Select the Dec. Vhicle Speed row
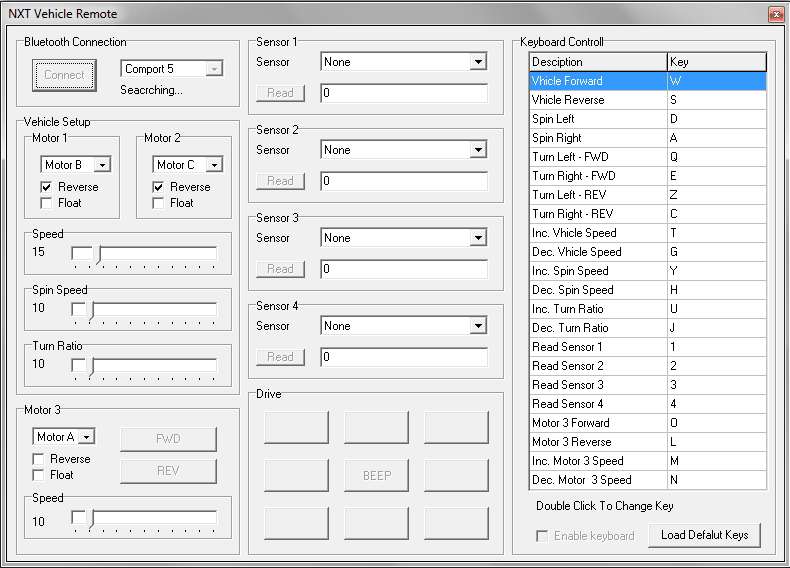790x568 pixels. point(648,252)
